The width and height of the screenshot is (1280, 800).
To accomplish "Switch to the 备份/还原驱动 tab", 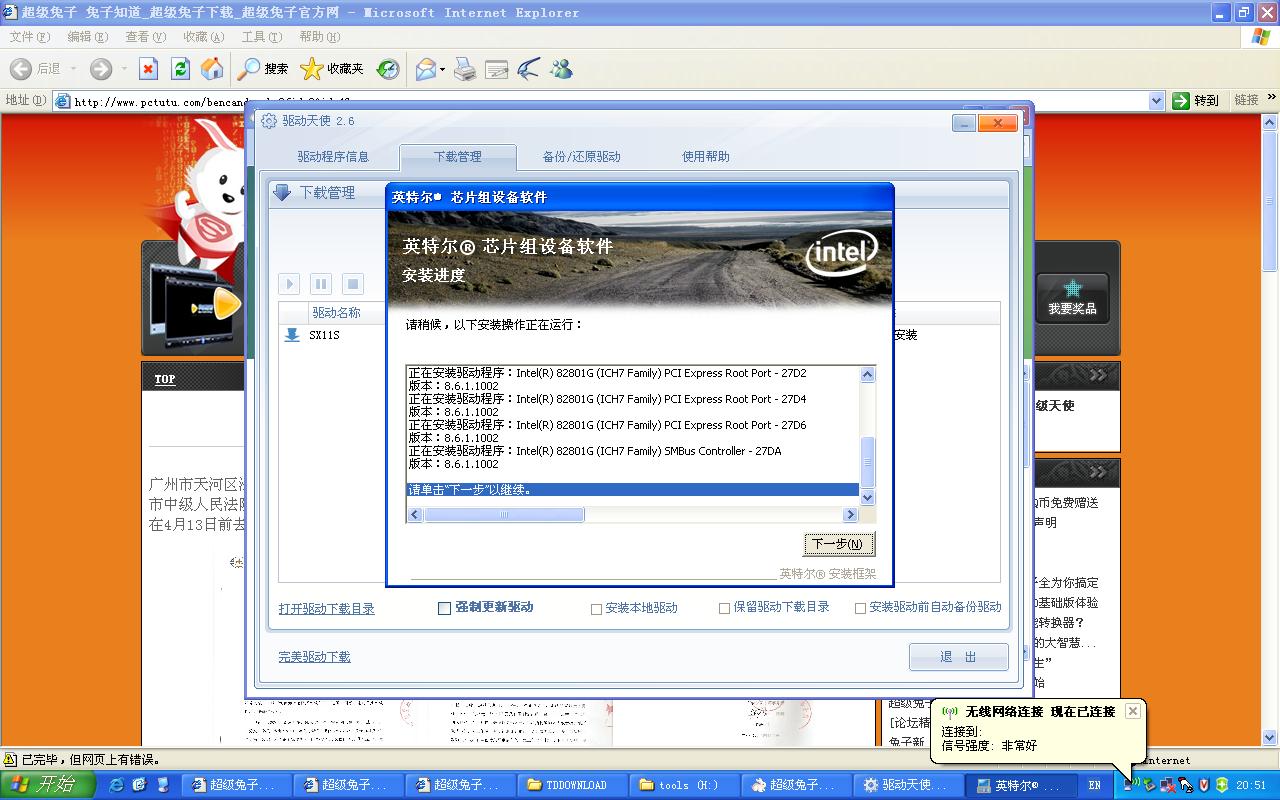I will (x=581, y=157).
